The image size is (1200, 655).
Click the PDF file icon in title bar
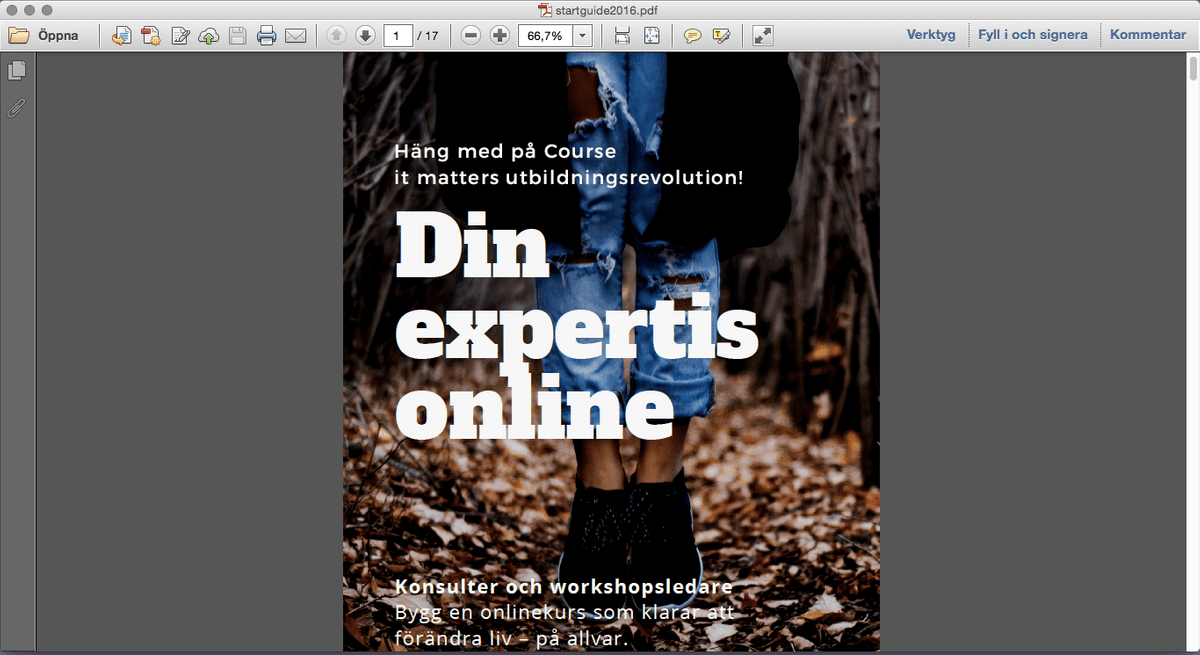pos(545,9)
